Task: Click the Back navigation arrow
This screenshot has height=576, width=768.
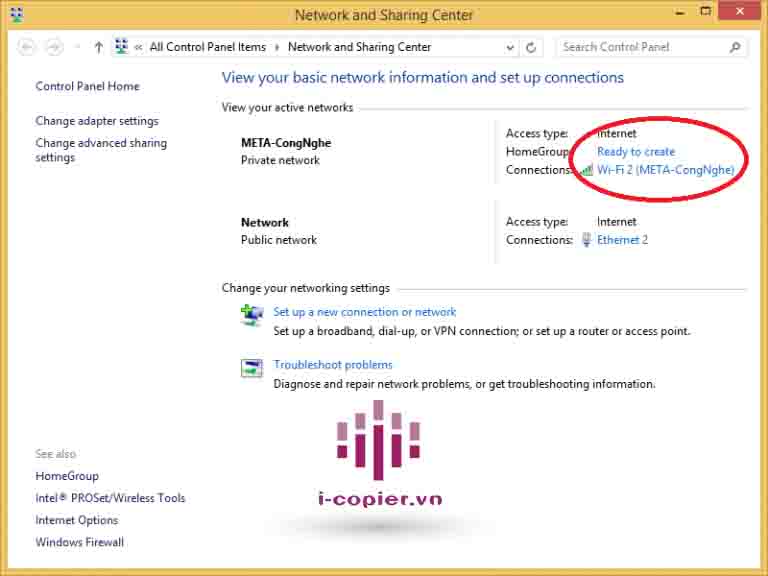Action: point(27,47)
